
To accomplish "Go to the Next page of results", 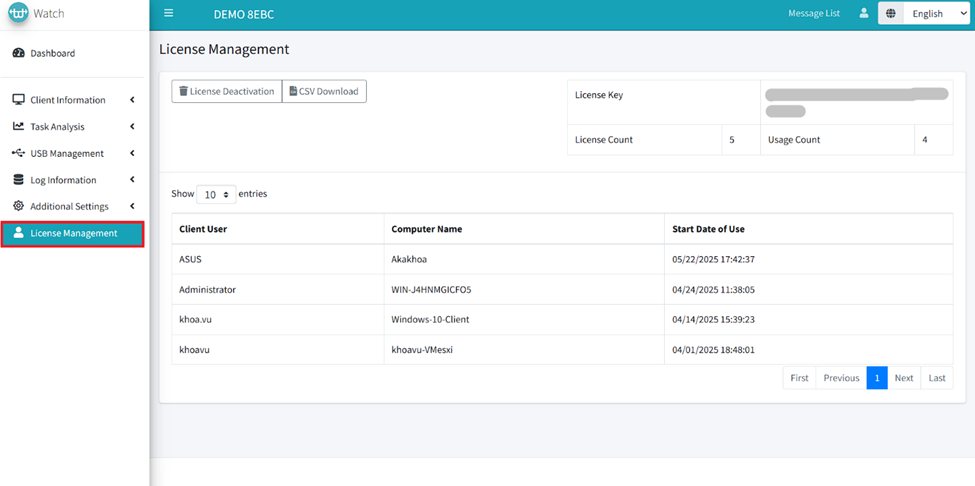I will [x=903, y=378].
